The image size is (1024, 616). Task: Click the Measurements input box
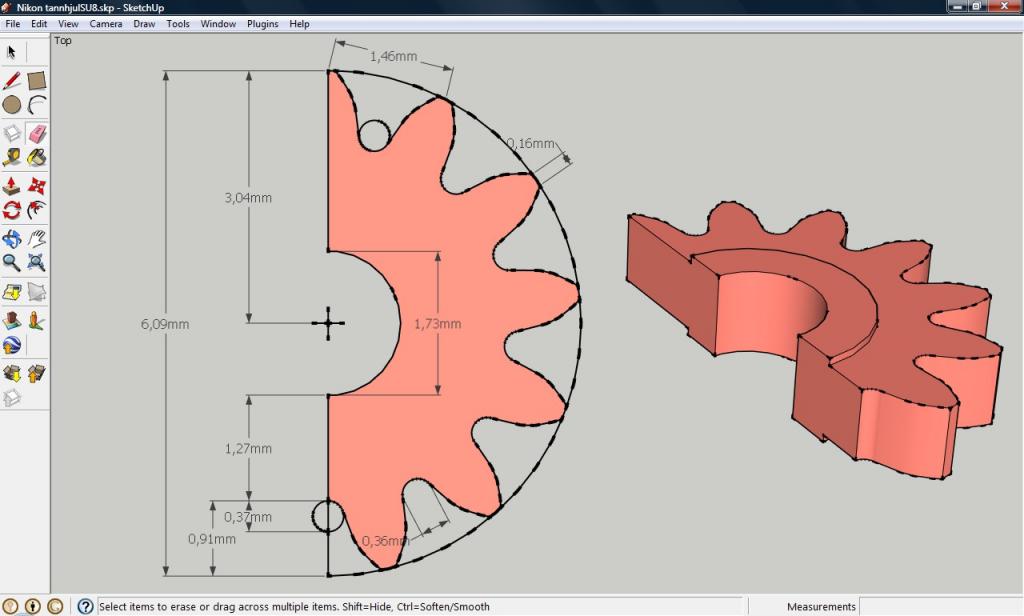940,606
